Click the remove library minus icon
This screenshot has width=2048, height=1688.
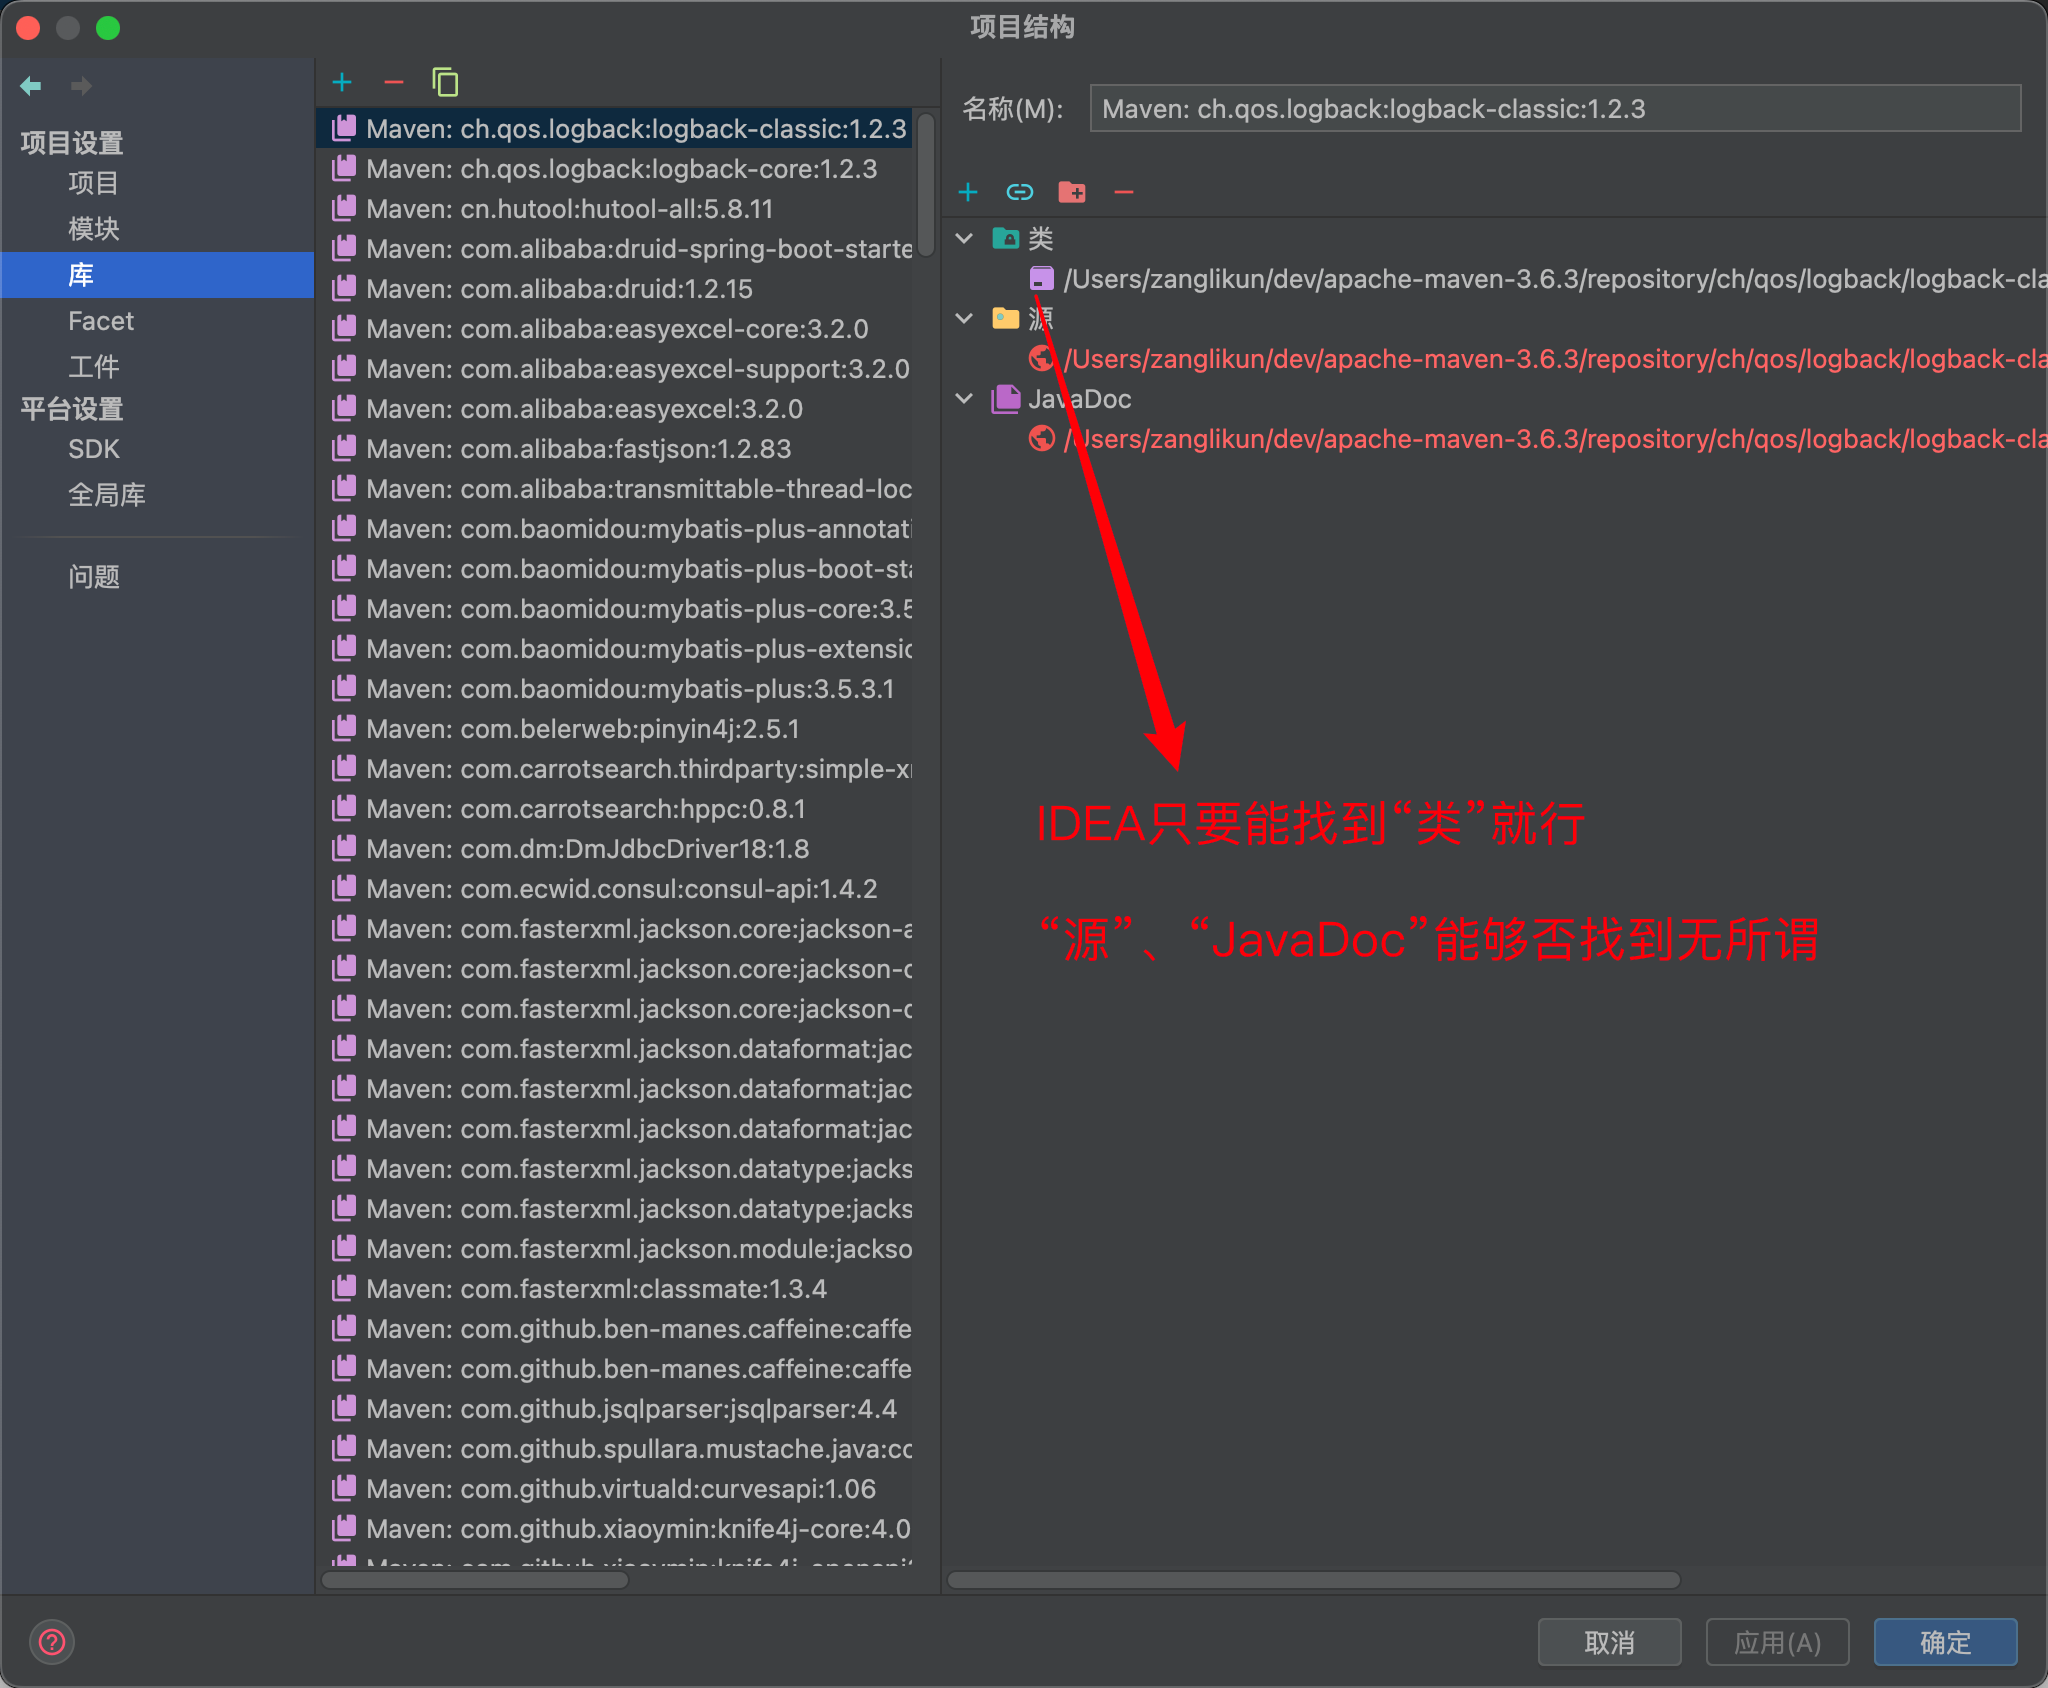coord(394,83)
